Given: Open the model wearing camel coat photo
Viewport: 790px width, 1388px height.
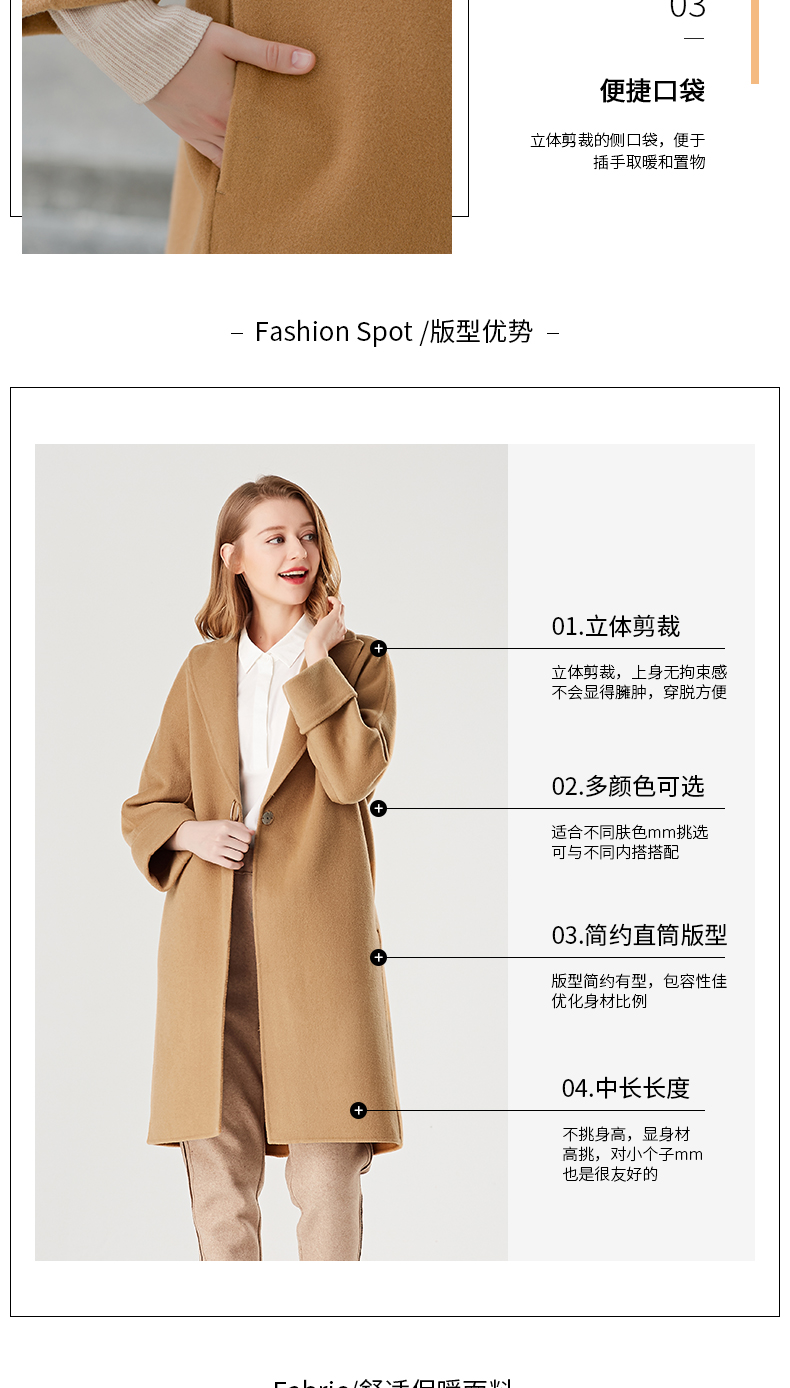Looking at the screenshot, I should 271,852.
